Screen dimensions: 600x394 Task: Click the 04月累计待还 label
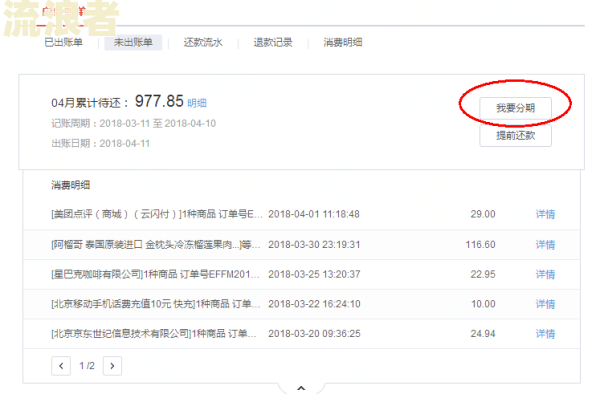tap(90, 103)
